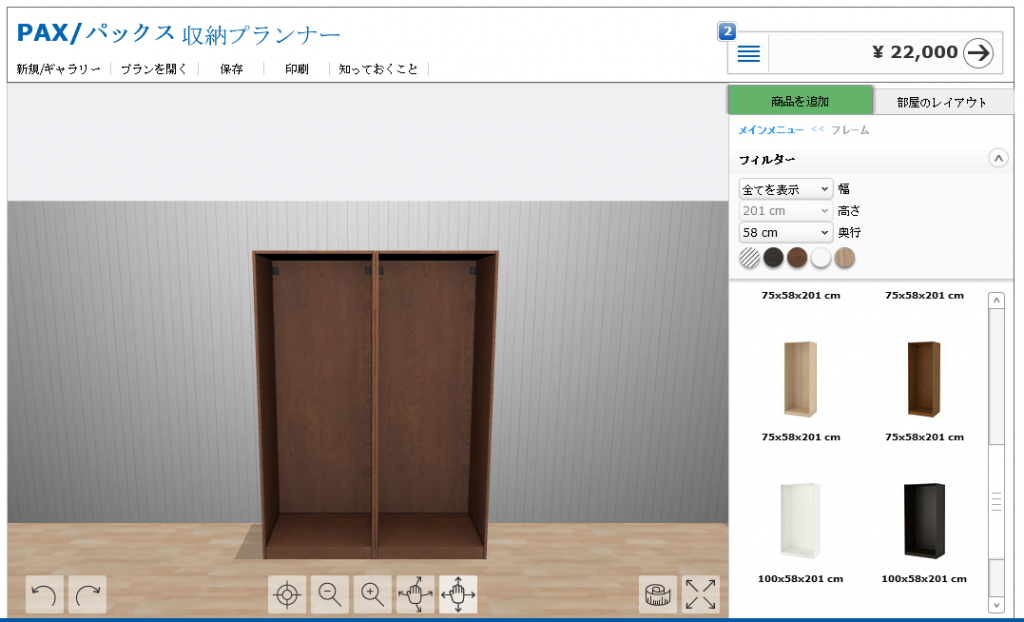This screenshot has height=622, width=1024.
Task: Toggle the tape measure dimensions icon
Action: coord(658,595)
